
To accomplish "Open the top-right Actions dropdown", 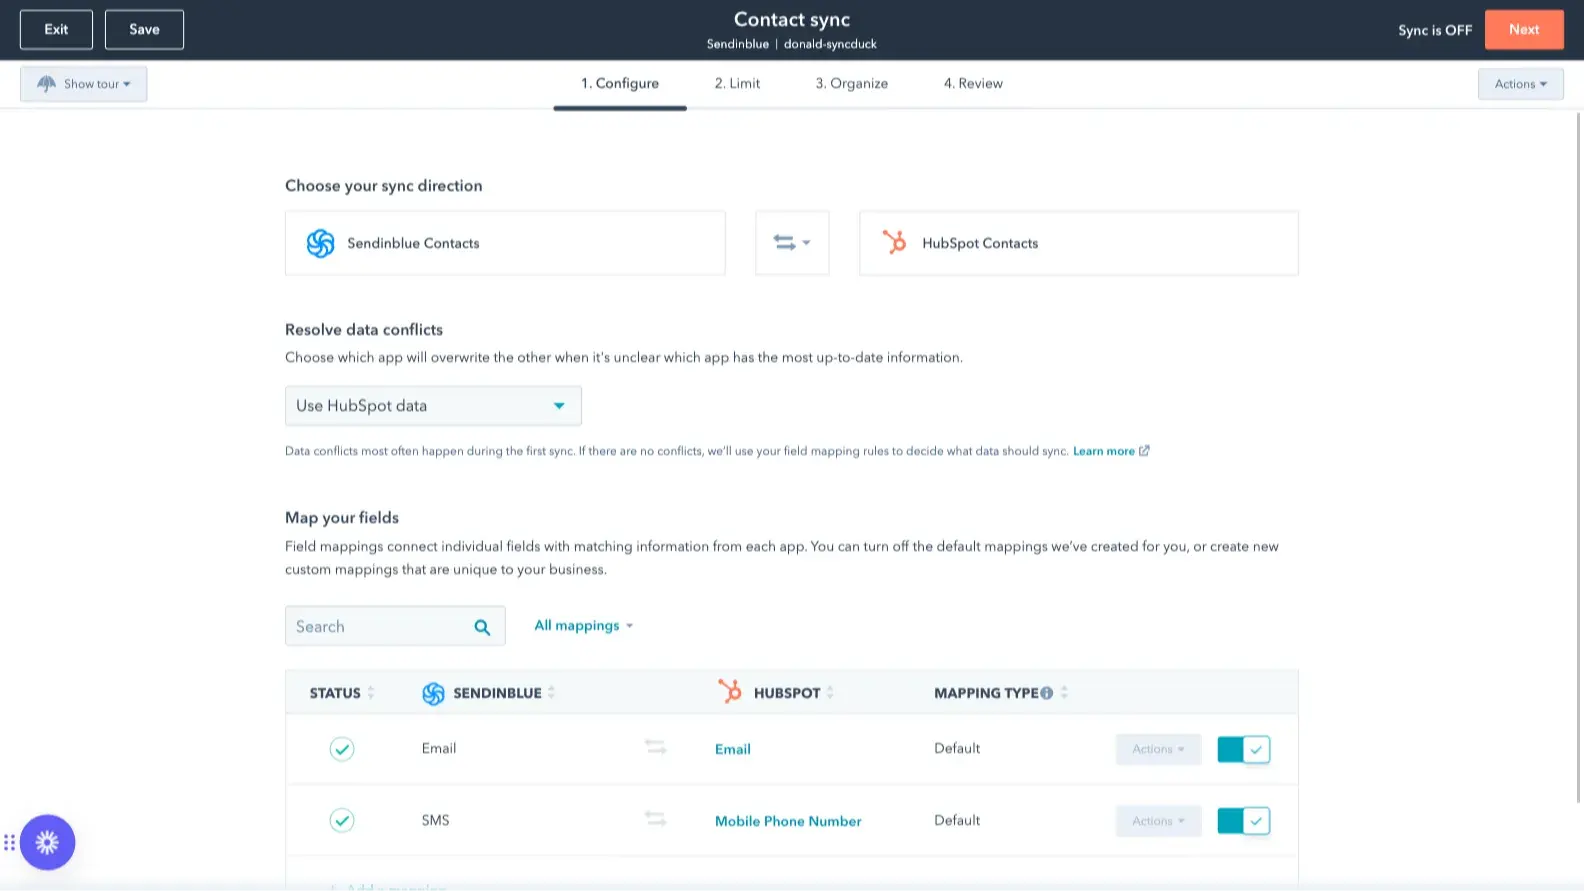I will pos(1520,84).
